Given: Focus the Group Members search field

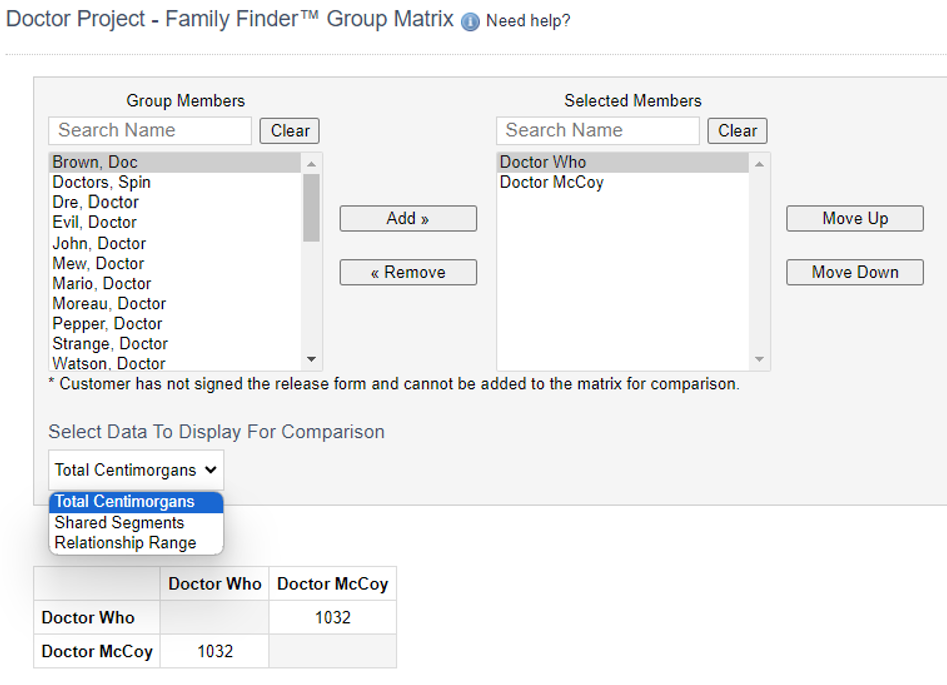Looking at the screenshot, I should point(150,131).
